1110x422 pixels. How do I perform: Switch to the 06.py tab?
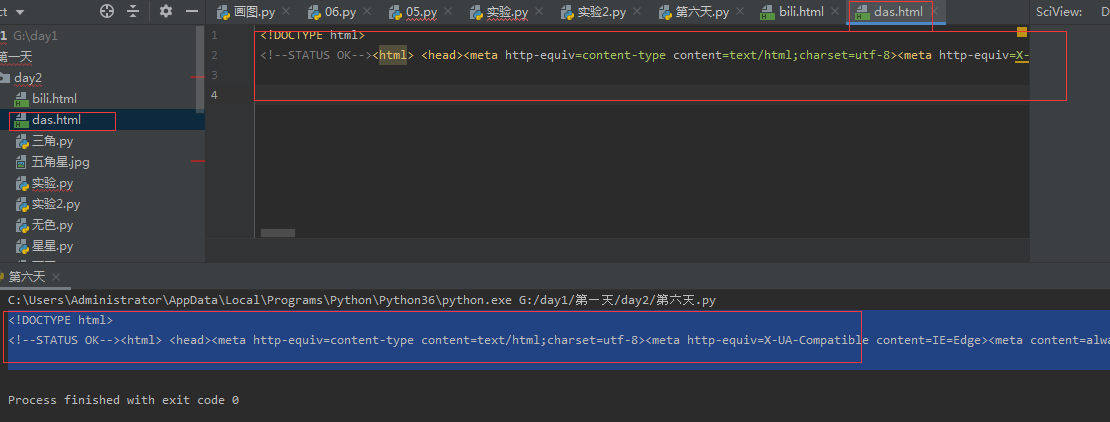[338, 12]
